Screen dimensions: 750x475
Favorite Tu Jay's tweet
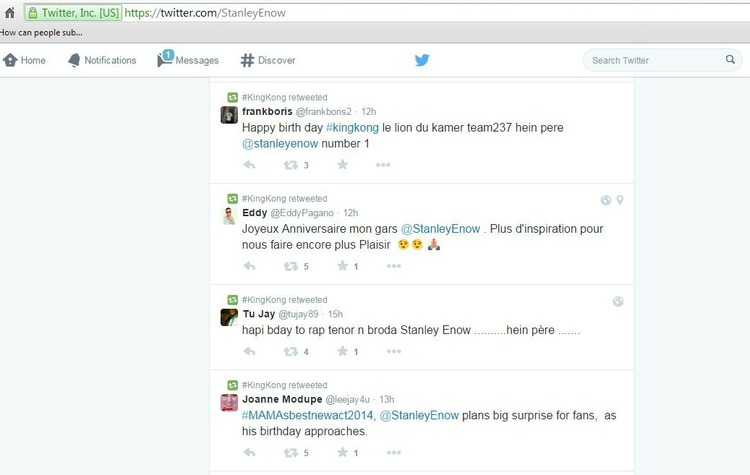pyautogui.click(x=342, y=351)
